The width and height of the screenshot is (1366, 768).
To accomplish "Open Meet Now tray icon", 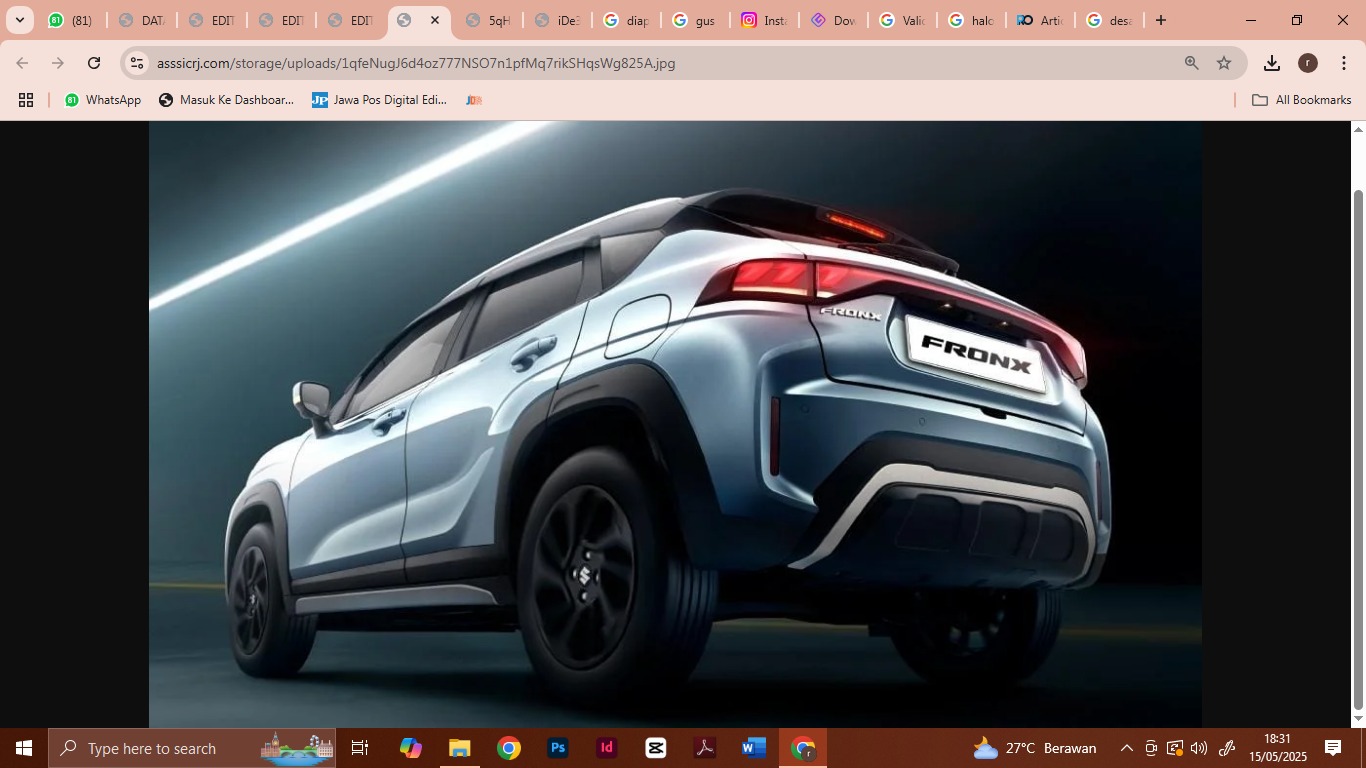I will pyautogui.click(x=1151, y=748).
